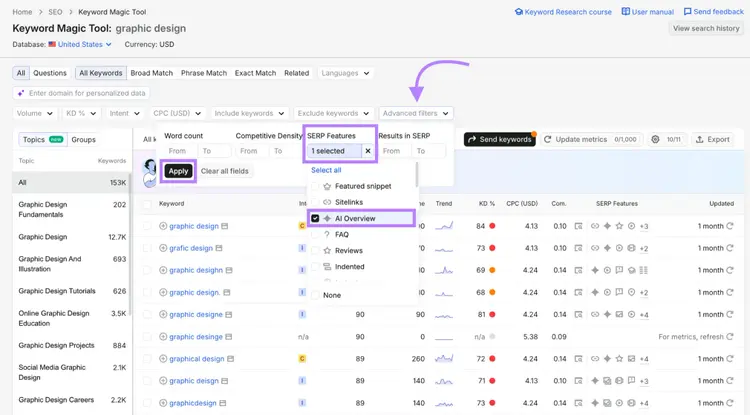This screenshot has height=415, width=750.
Task: Add 'graphicdesign' keyword with plus icon
Action: (x=163, y=403)
